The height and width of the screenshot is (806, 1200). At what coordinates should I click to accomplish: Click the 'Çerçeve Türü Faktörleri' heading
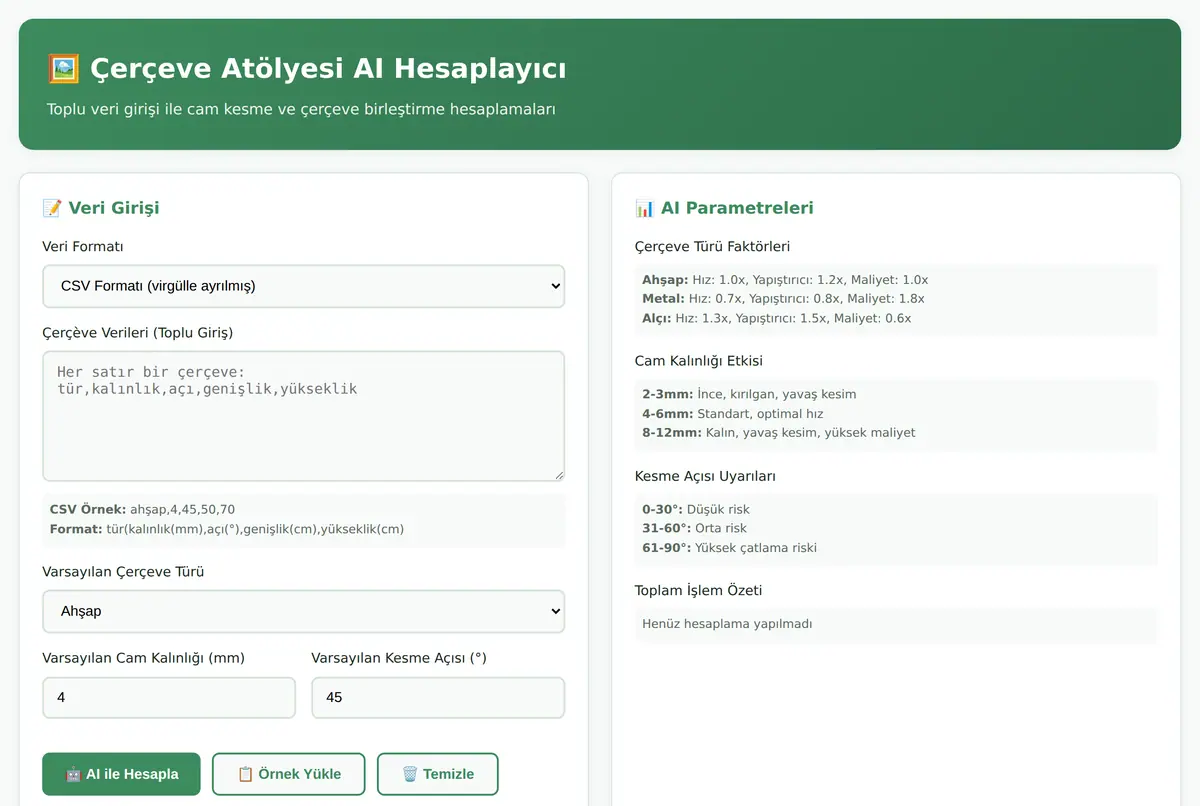click(x=712, y=246)
